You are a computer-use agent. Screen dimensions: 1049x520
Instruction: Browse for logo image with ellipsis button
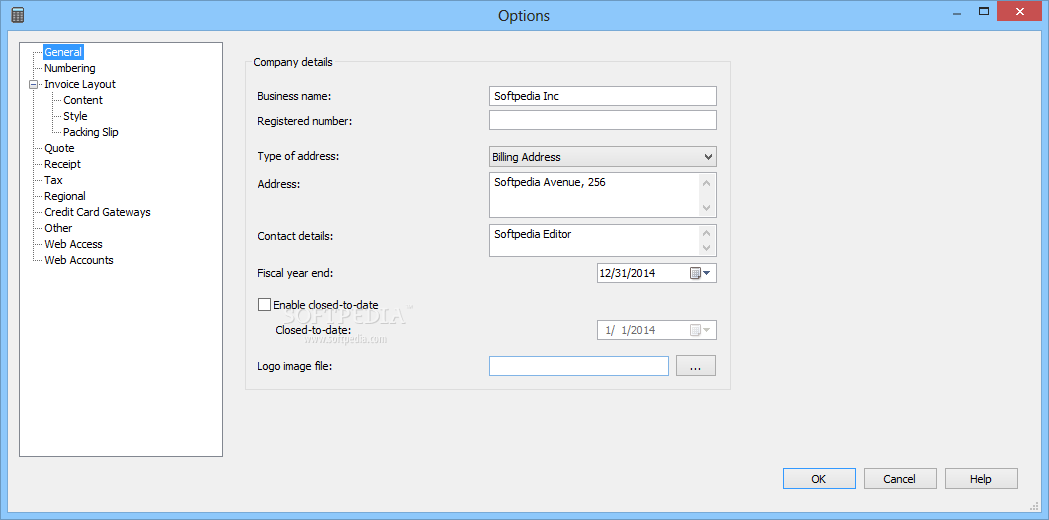696,366
